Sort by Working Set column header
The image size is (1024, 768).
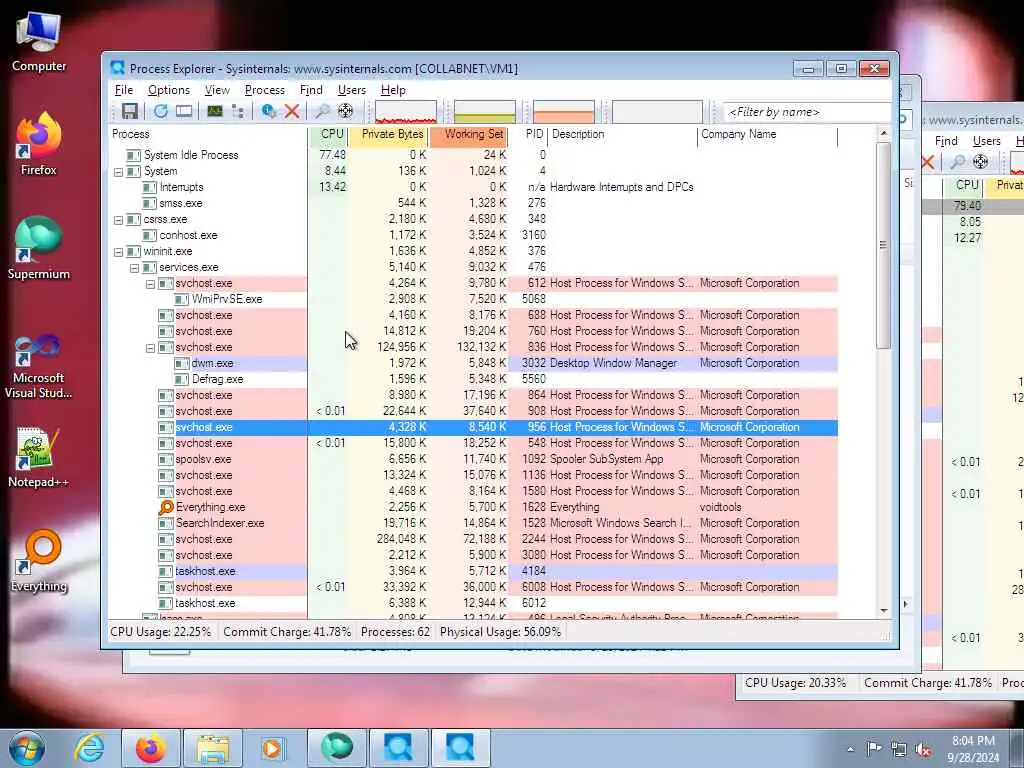coord(469,134)
